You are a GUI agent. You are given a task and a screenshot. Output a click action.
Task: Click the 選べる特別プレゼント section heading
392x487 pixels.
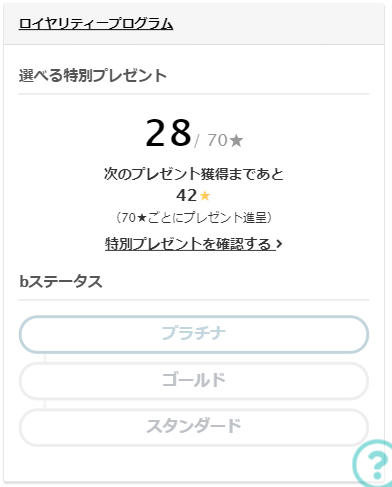point(93,75)
